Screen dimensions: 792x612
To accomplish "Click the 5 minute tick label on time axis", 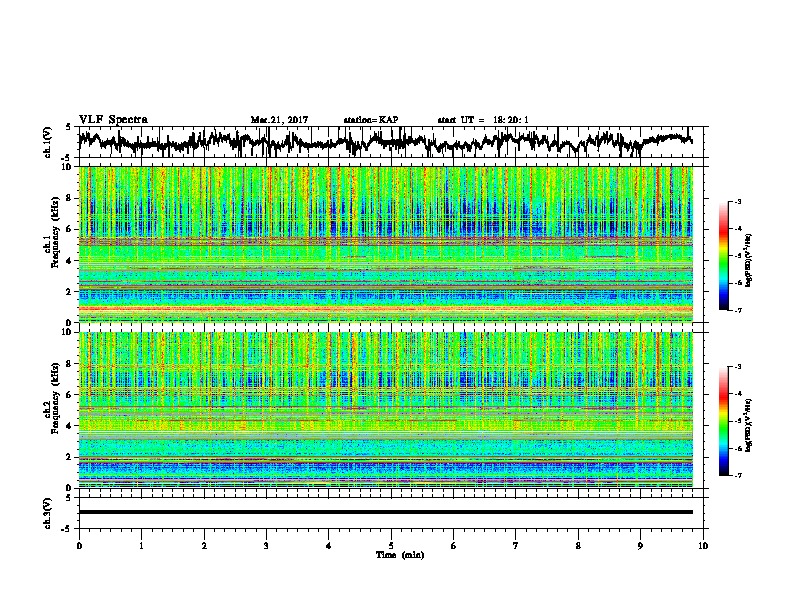I will (391, 546).
